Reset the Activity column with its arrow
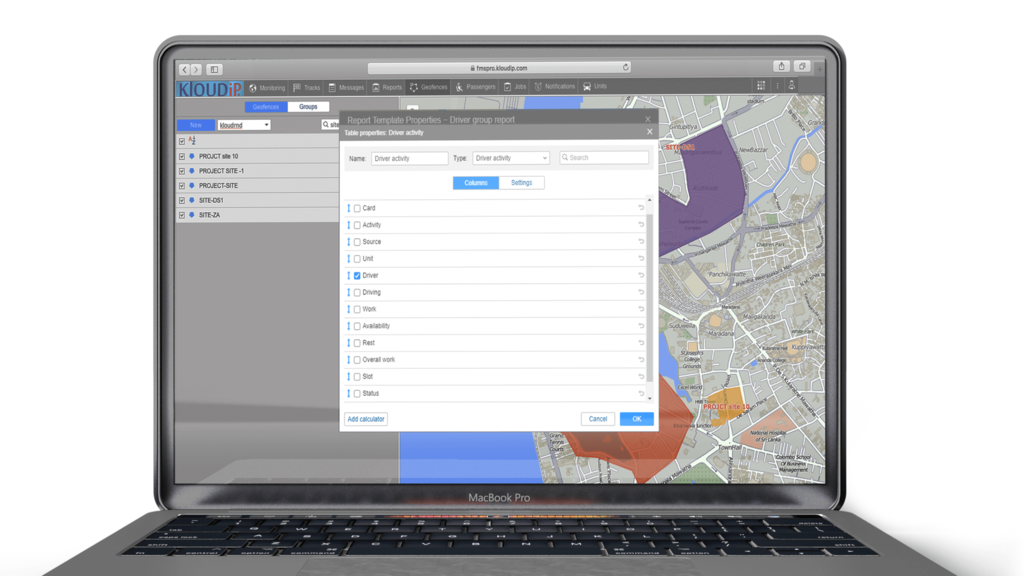 click(641, 225)
